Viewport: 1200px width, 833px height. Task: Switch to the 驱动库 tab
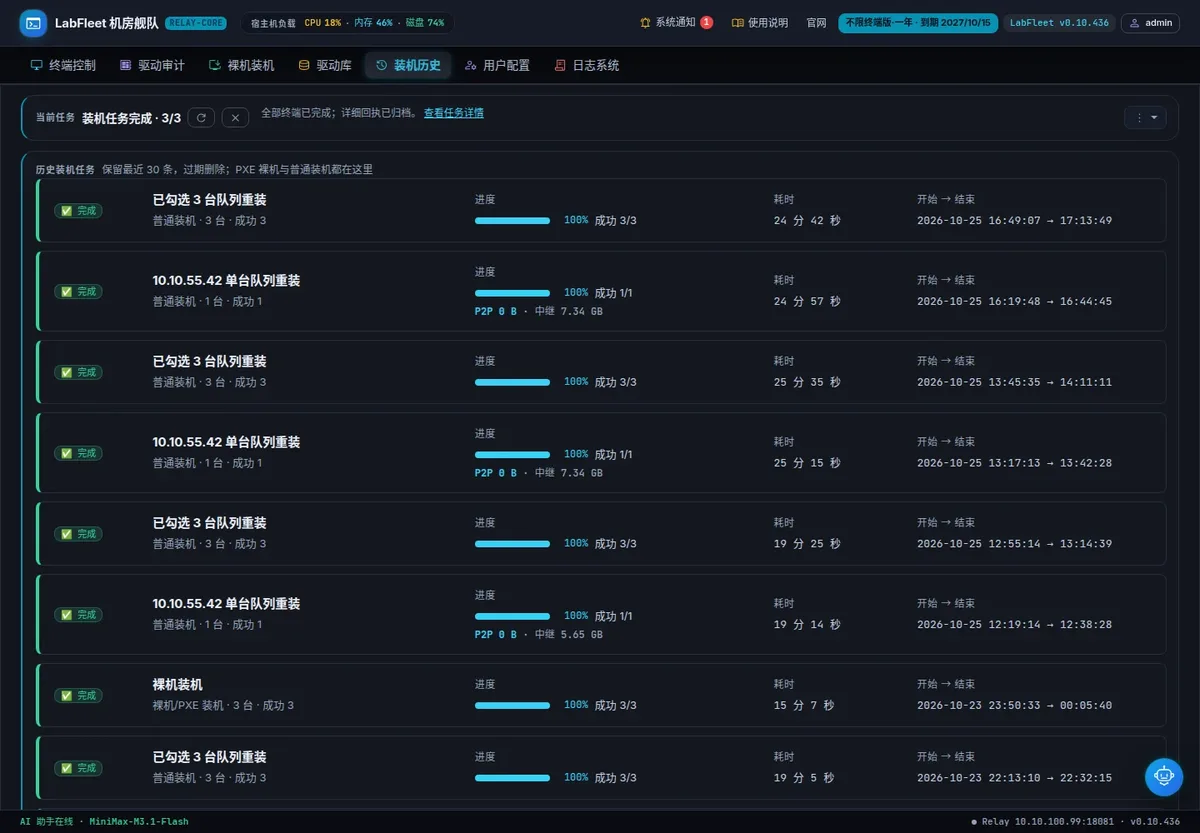tap(325, 66)
